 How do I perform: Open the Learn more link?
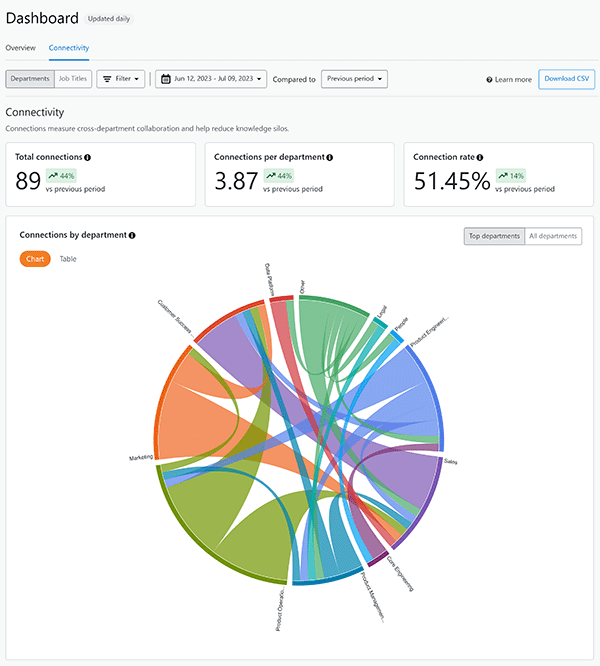514,80
